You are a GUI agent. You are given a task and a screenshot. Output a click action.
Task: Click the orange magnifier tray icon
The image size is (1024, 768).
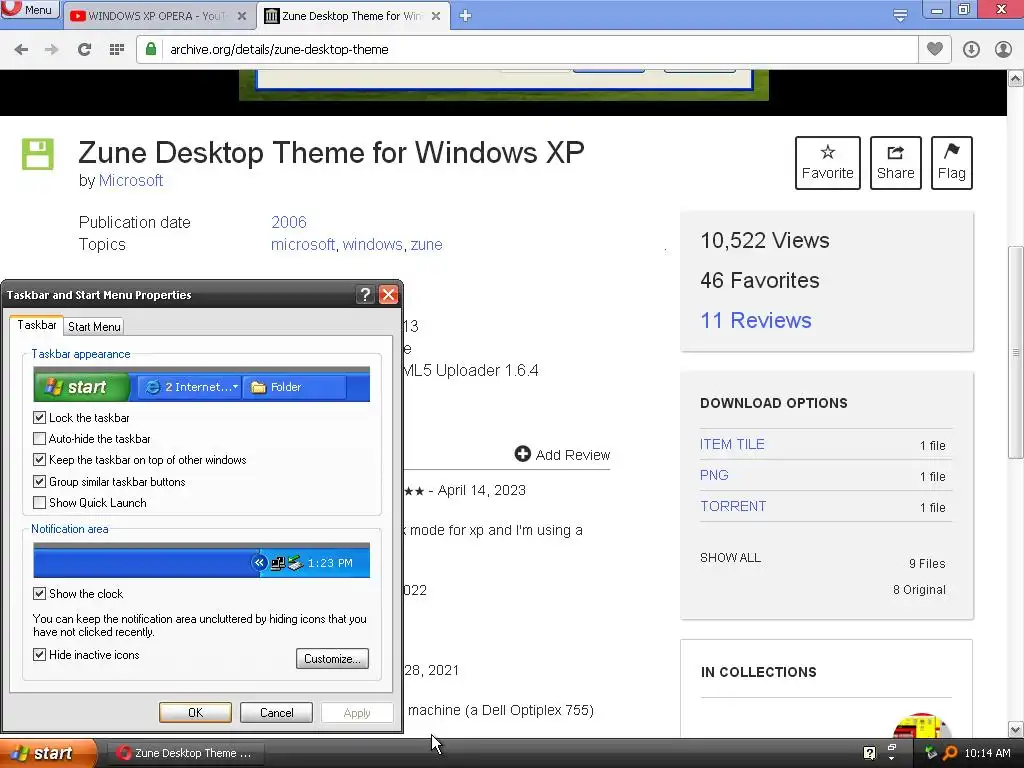(950, 753)
